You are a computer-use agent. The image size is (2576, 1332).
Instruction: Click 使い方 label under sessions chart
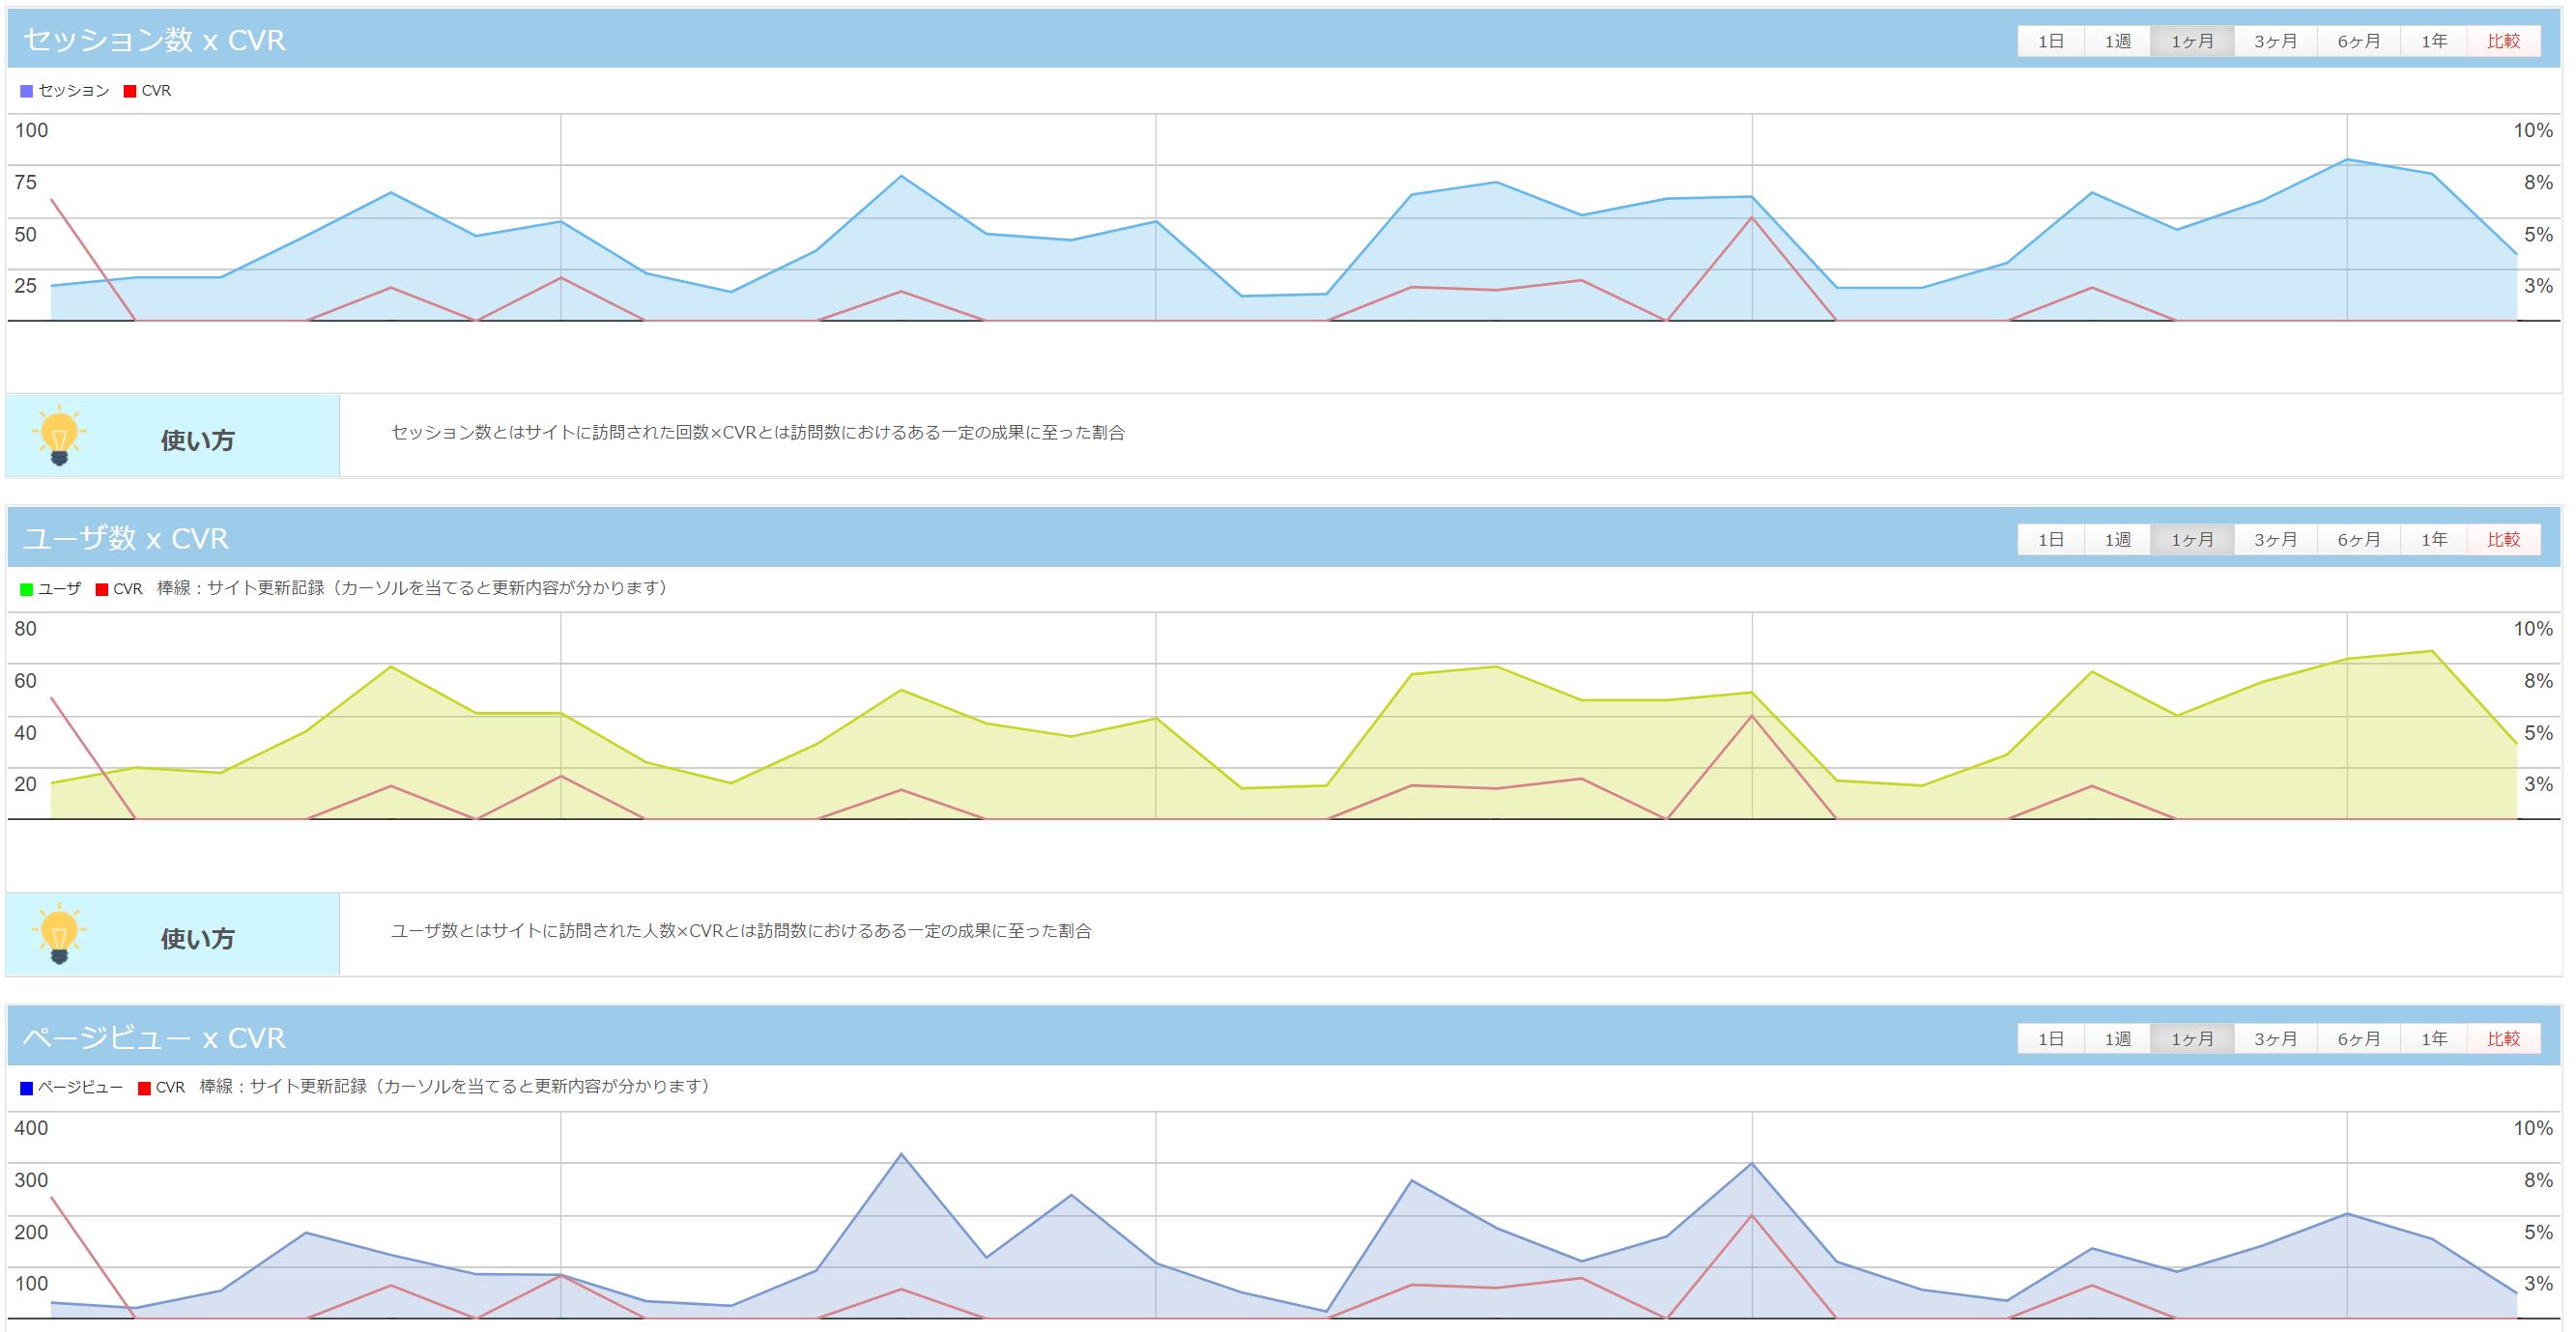pos(197,440)
